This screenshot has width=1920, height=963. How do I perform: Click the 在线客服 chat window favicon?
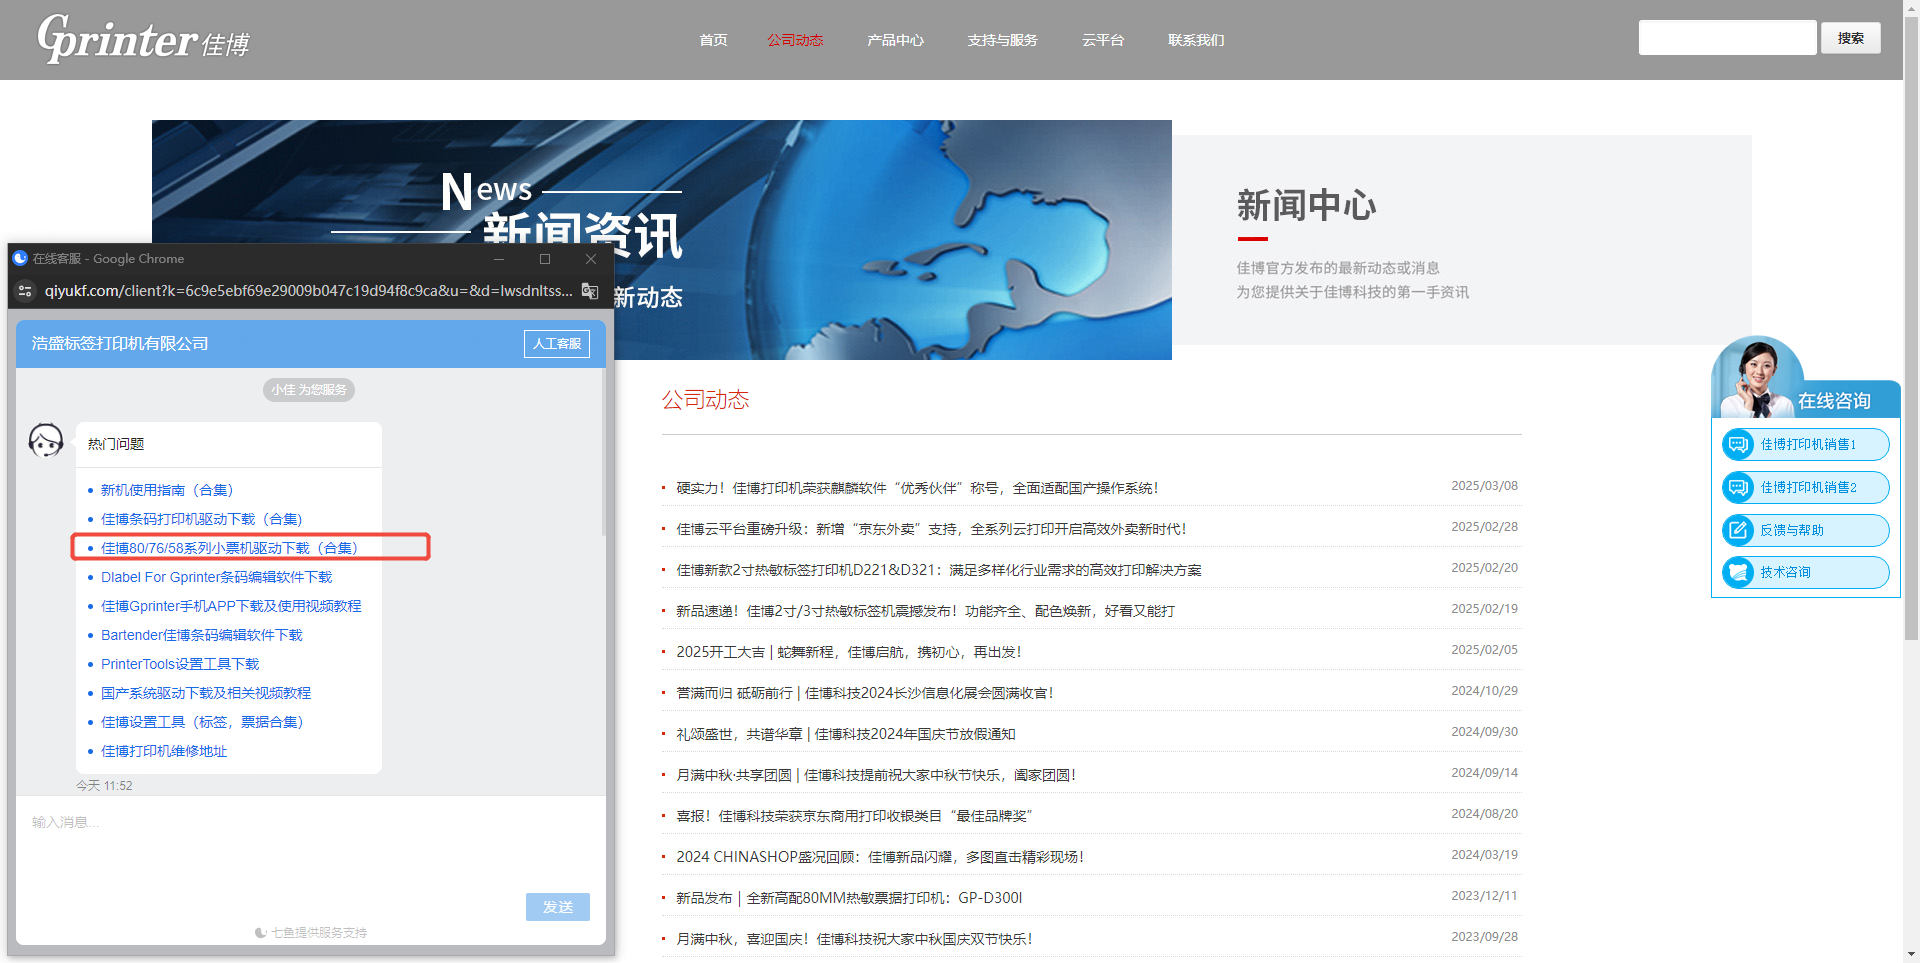tap(20, 258)
